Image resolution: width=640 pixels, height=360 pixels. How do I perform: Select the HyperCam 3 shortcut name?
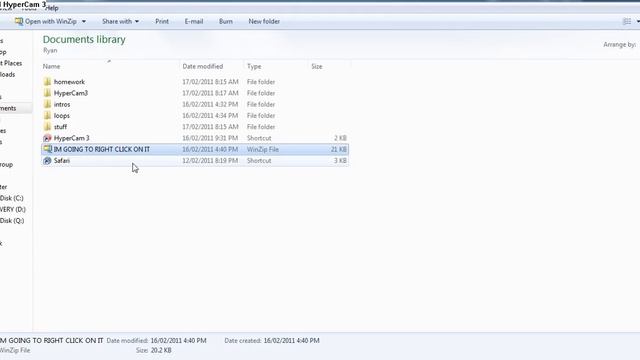(x=71, y=138)
